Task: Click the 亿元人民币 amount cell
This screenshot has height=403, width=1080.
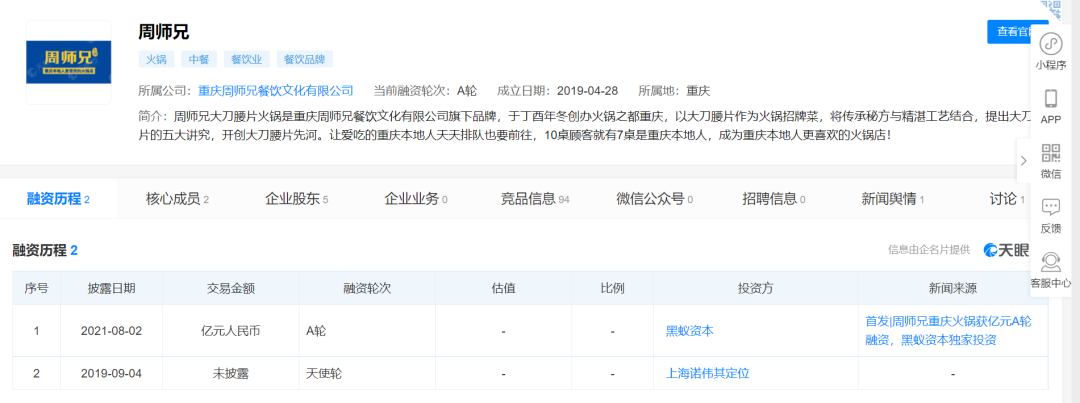Action: 231,331
